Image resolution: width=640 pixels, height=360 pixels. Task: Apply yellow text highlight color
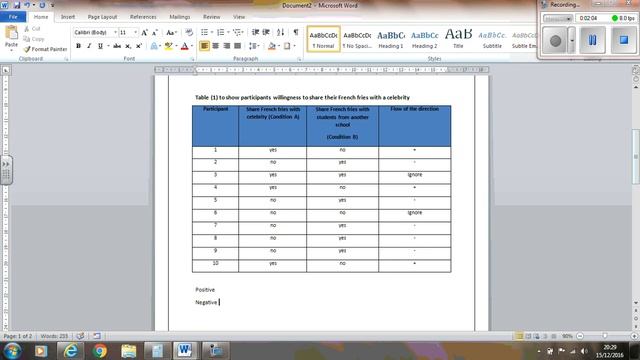point(168,46)
